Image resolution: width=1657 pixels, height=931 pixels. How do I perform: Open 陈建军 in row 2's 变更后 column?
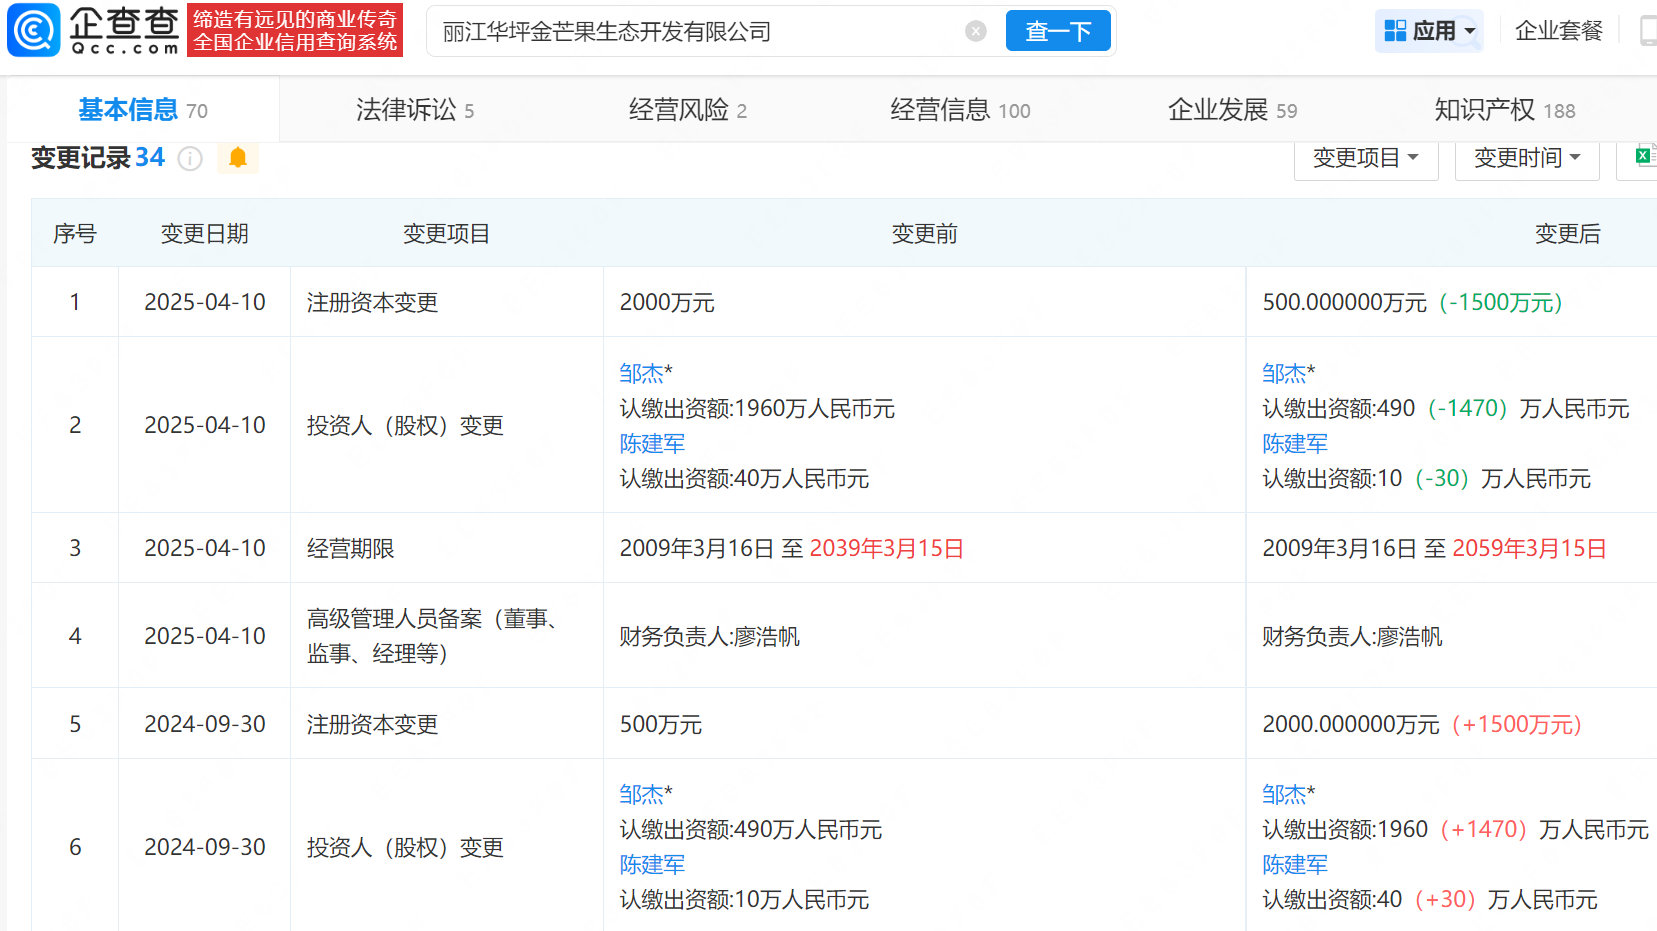[1295, 444]
